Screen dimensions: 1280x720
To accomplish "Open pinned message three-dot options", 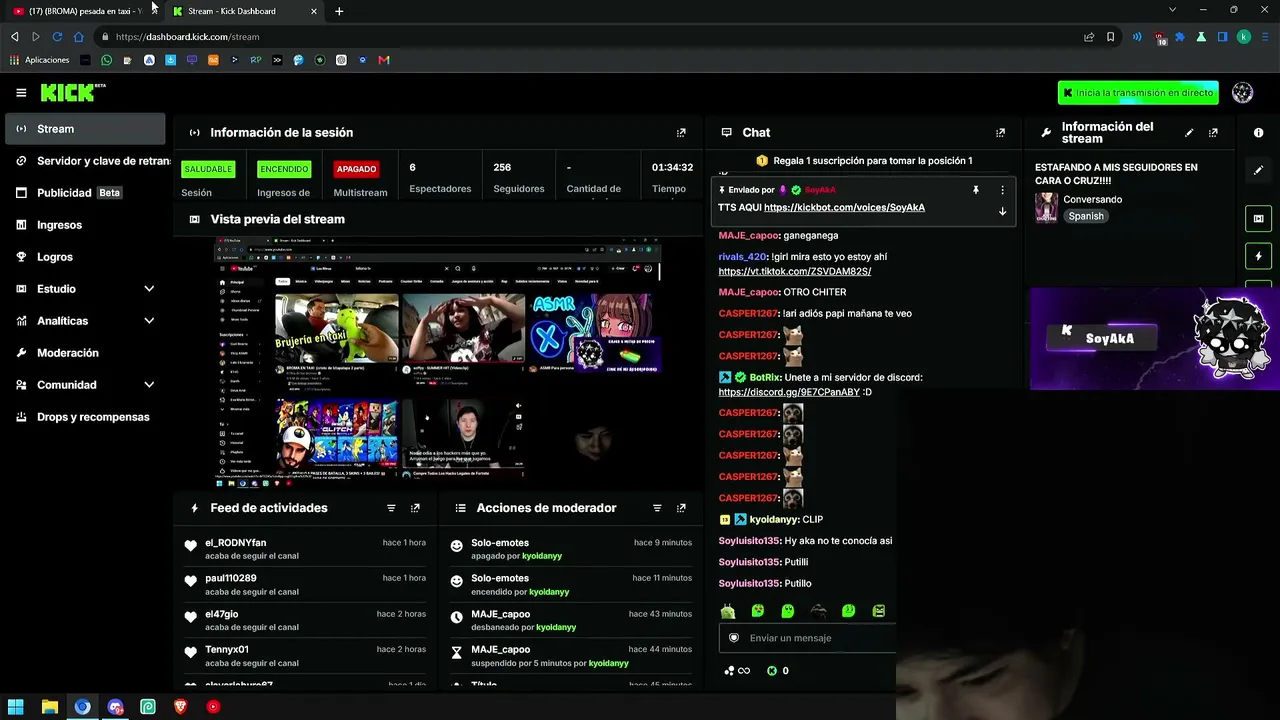I will point(1002,190).
